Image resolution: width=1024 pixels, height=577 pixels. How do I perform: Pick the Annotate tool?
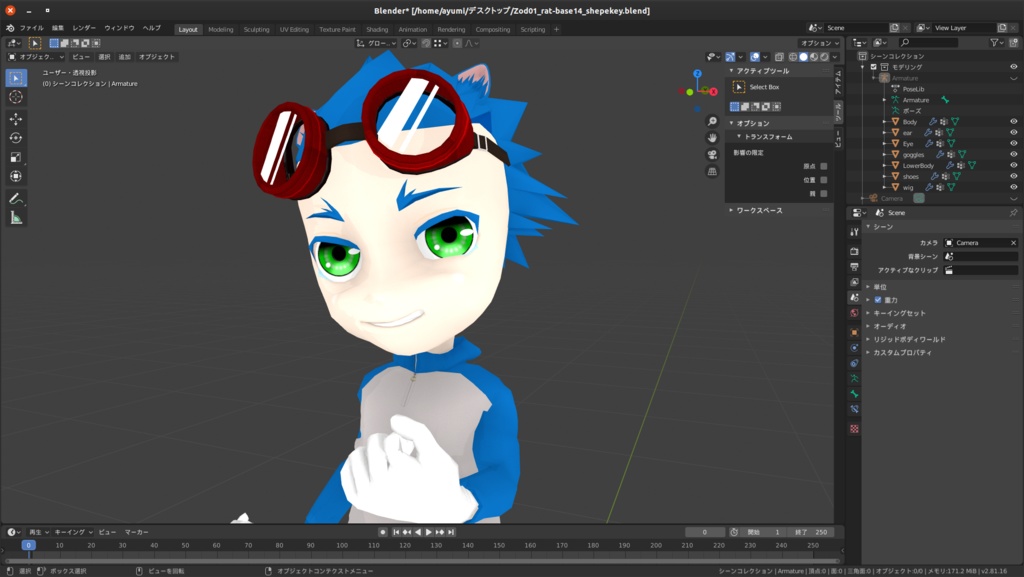[x=16, y=198]
